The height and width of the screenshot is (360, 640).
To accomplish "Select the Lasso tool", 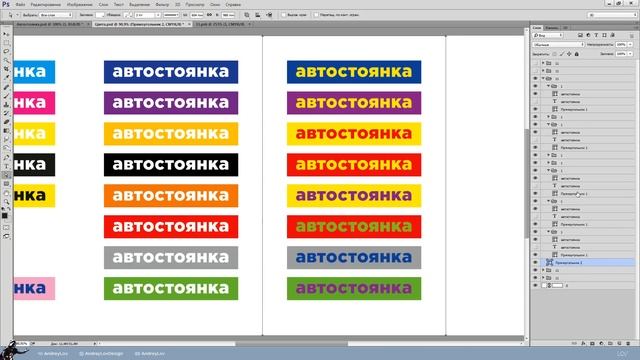I will [6, 51].
